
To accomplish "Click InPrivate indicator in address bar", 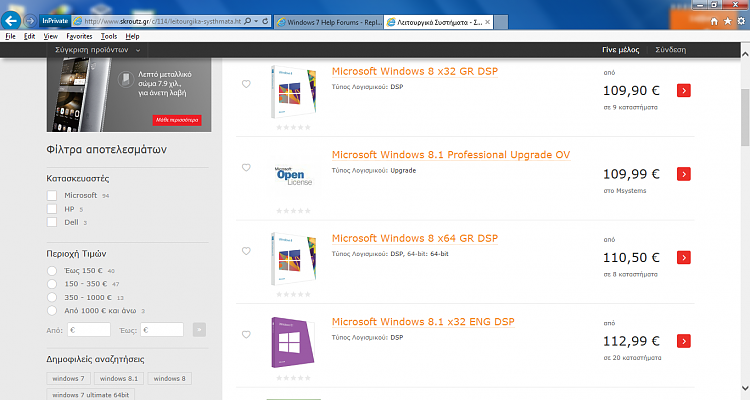I will click(x=55, y=21).
